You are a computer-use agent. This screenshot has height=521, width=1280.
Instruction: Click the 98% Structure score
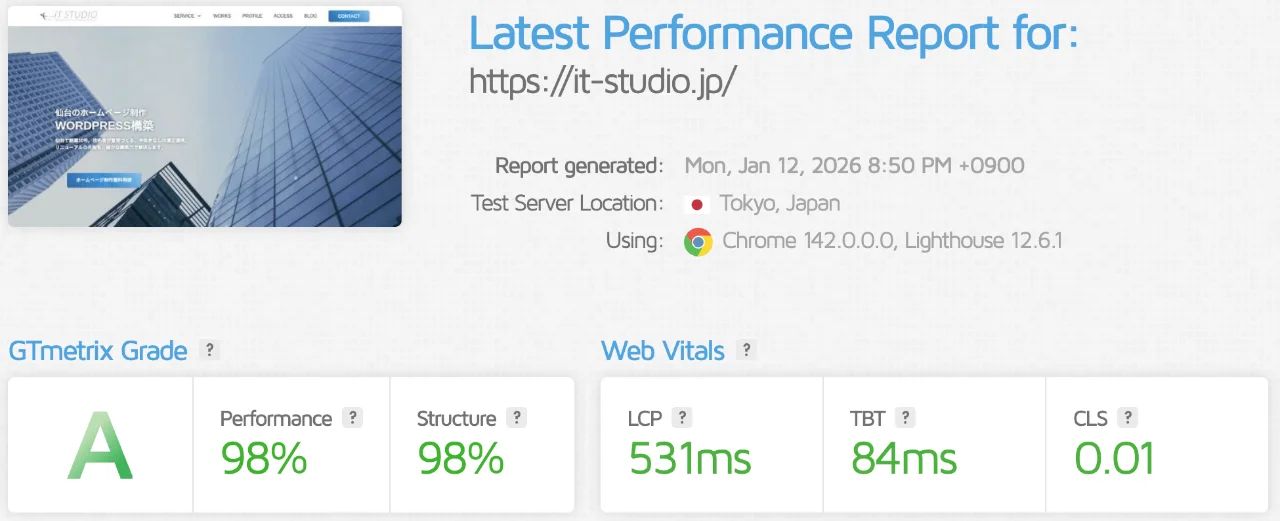point(461,459)
